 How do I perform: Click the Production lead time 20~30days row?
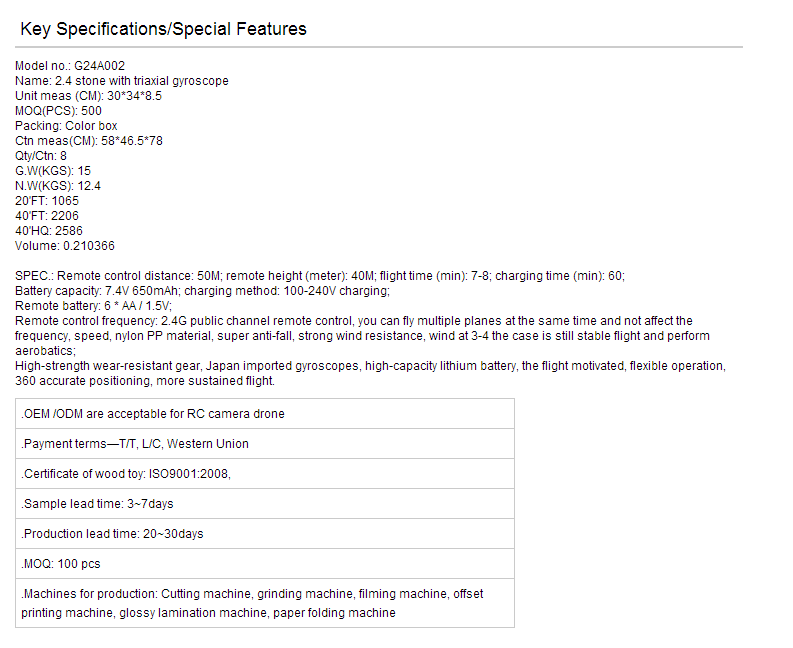click(x=265, y=534)
